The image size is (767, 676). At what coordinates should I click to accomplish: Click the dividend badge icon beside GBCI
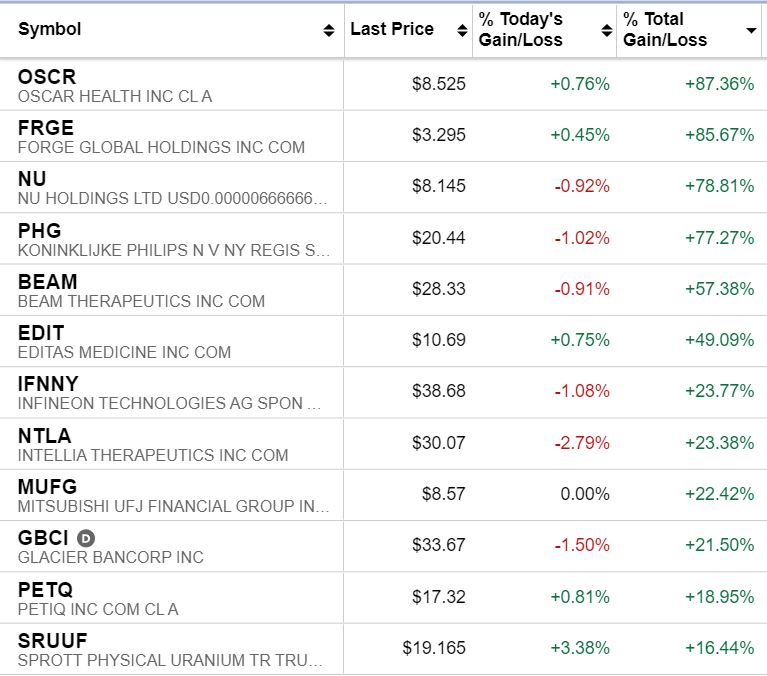pos(86,538)
